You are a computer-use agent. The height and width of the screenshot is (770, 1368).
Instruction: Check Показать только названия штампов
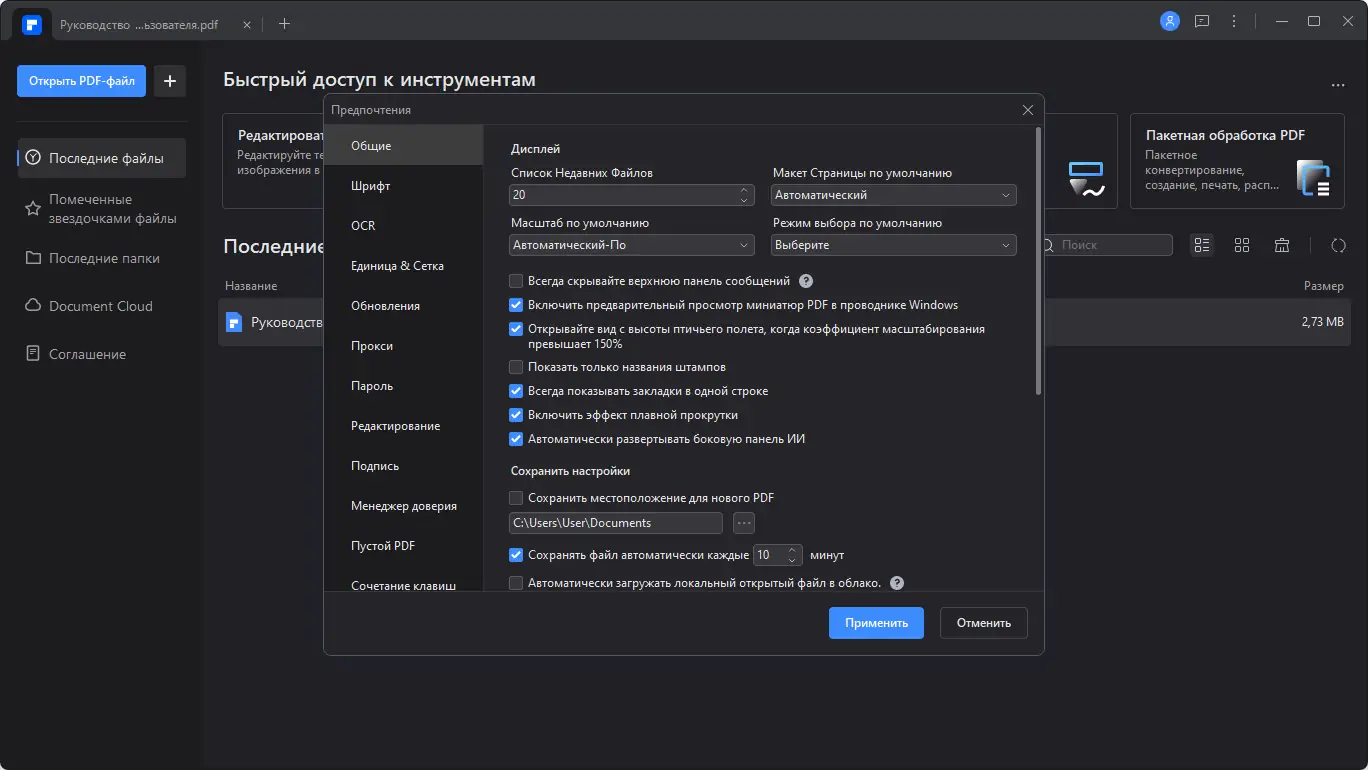(x=516, y=367)
